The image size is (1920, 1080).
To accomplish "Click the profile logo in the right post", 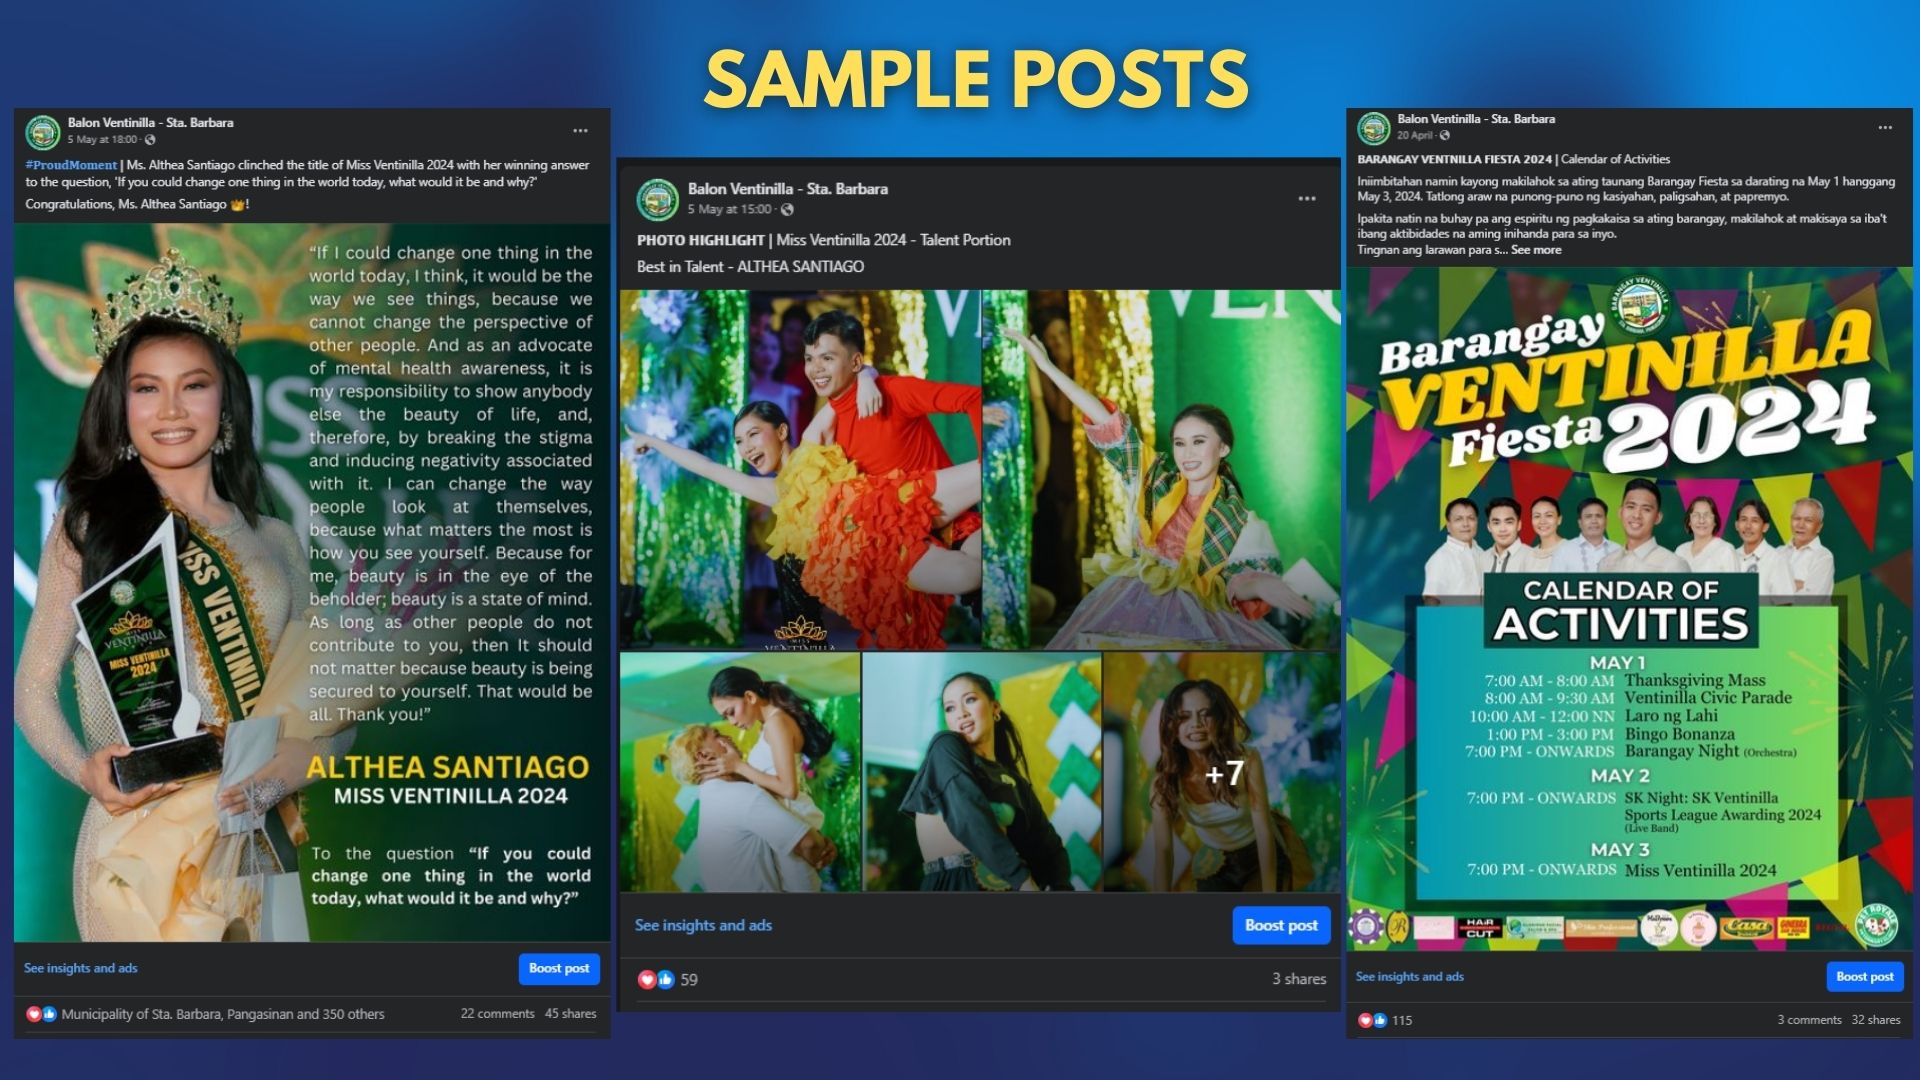I will (x=1374, y=127).
